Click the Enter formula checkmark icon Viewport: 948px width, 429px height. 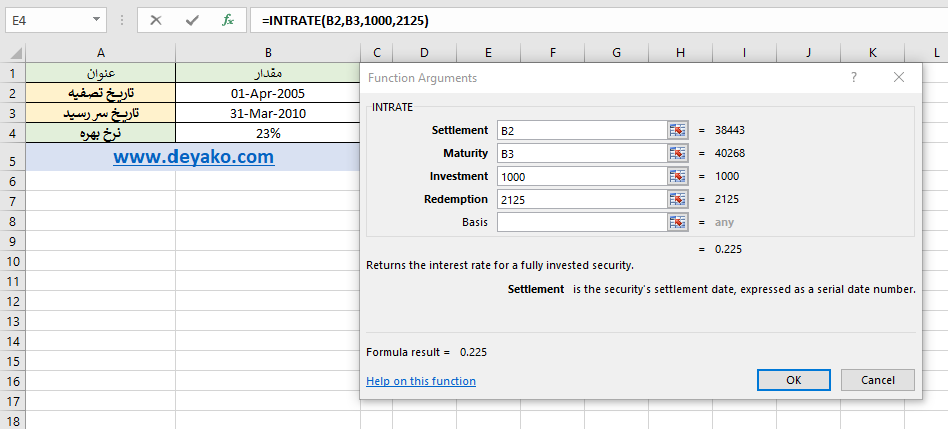click(191, 20)
